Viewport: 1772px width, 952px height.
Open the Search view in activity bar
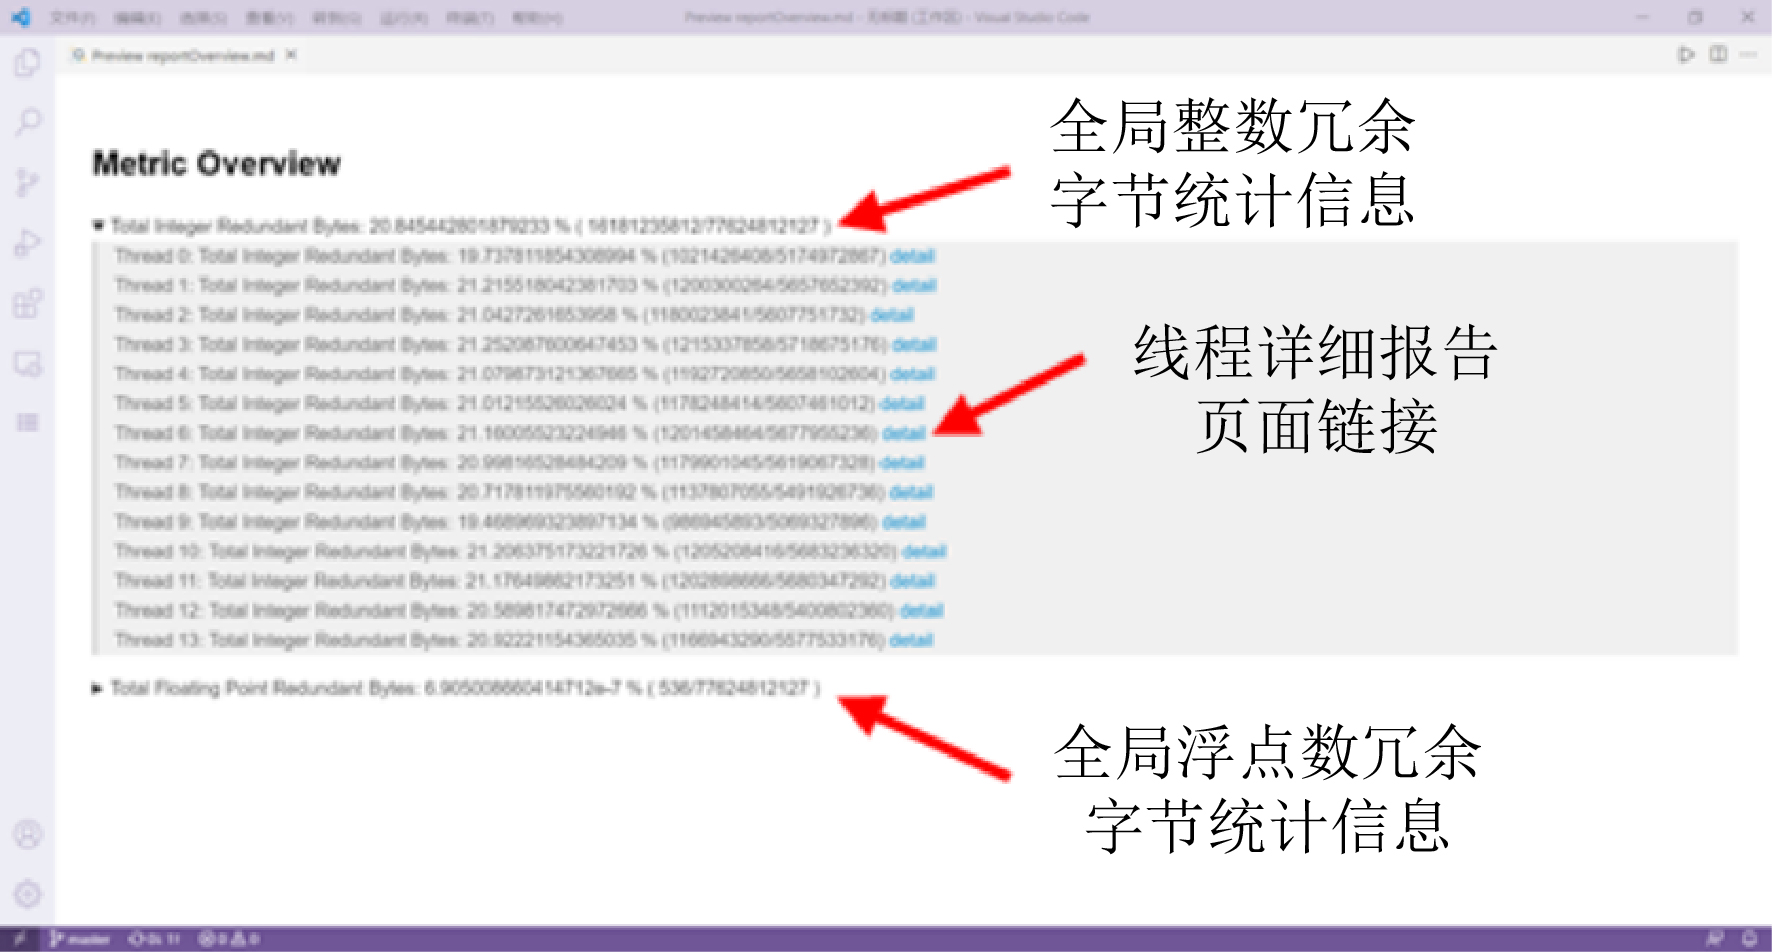28,123
